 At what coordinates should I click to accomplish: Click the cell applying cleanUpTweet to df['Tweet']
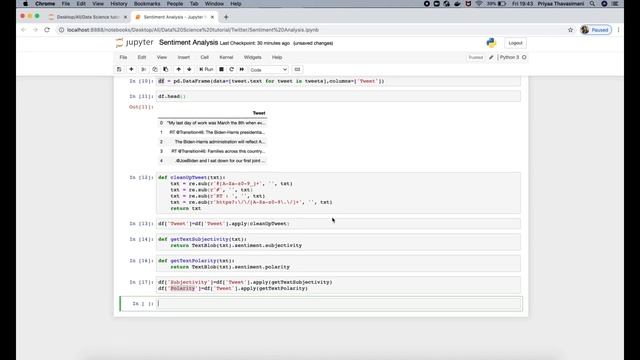(x=339, y=224)
